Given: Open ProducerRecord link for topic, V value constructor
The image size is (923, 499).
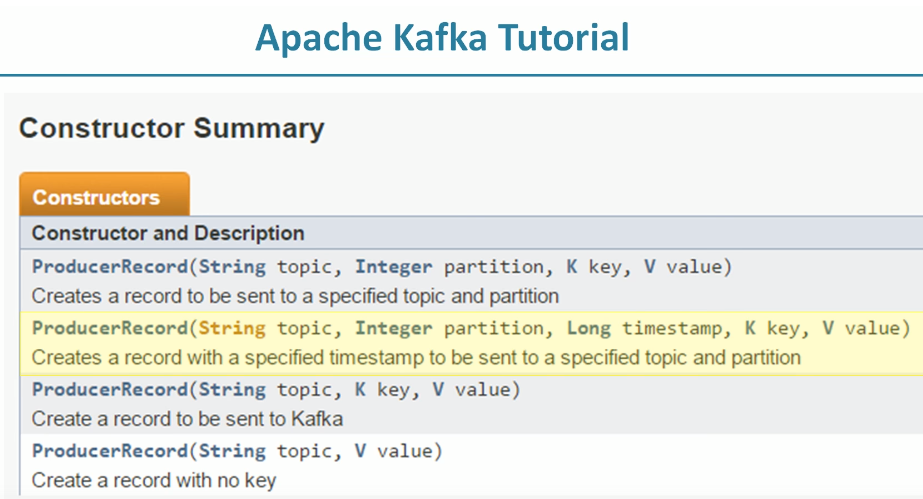Looking at the screenshot, I should [x=109, y=451].
